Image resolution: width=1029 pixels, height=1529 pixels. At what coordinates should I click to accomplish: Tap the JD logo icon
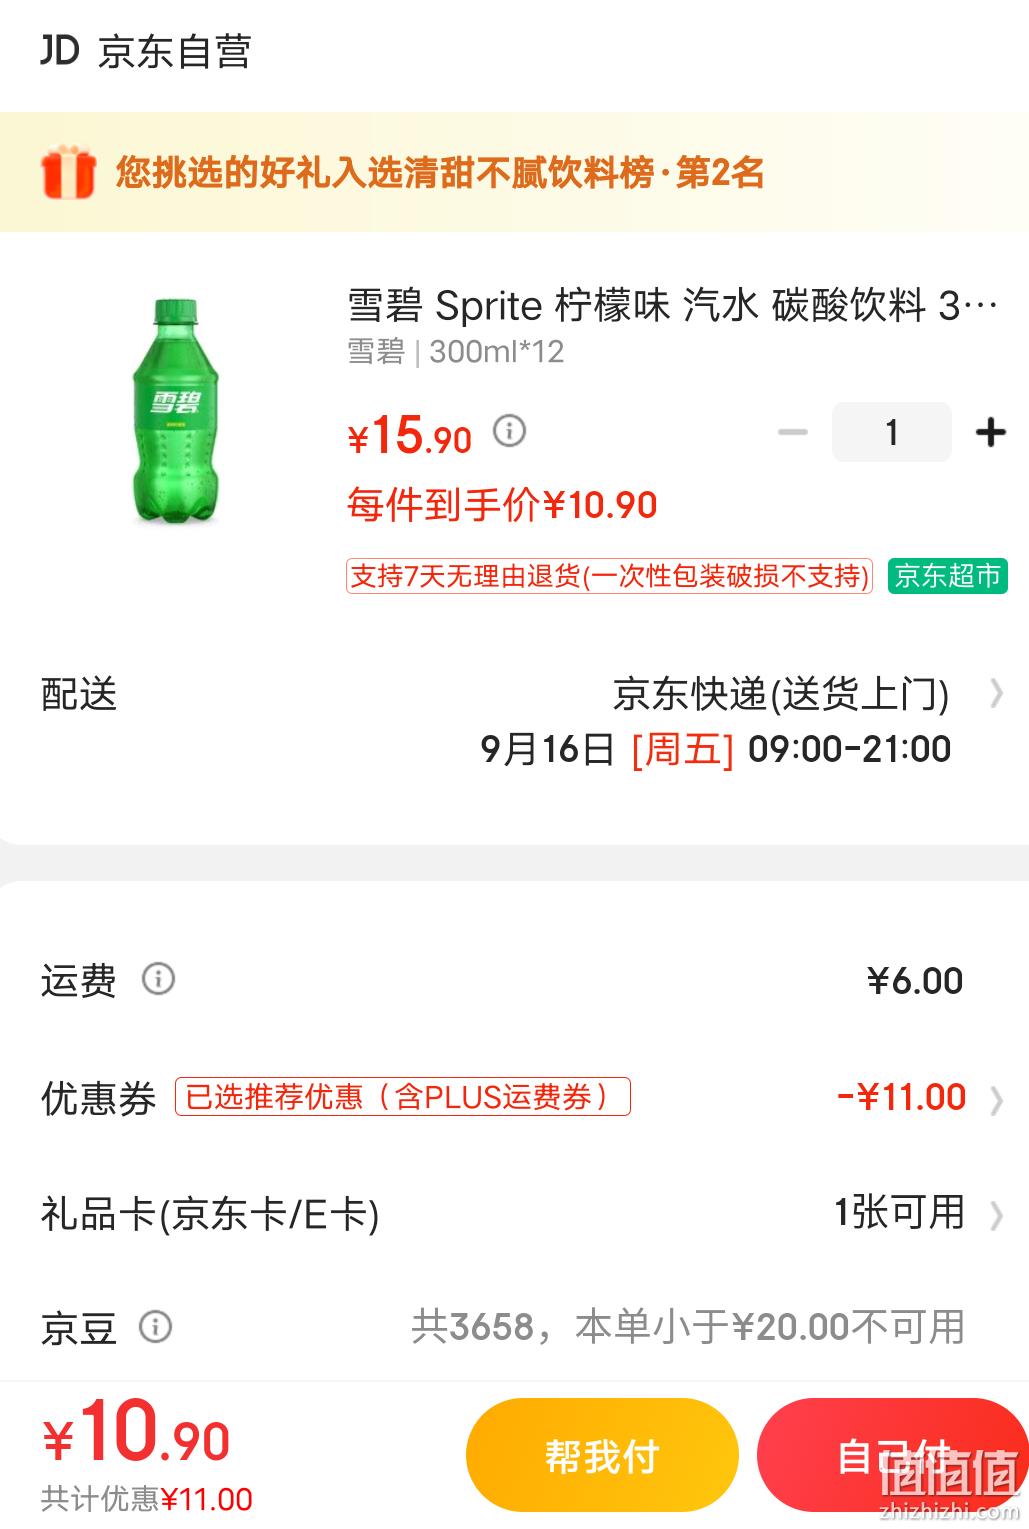[60, 50]
